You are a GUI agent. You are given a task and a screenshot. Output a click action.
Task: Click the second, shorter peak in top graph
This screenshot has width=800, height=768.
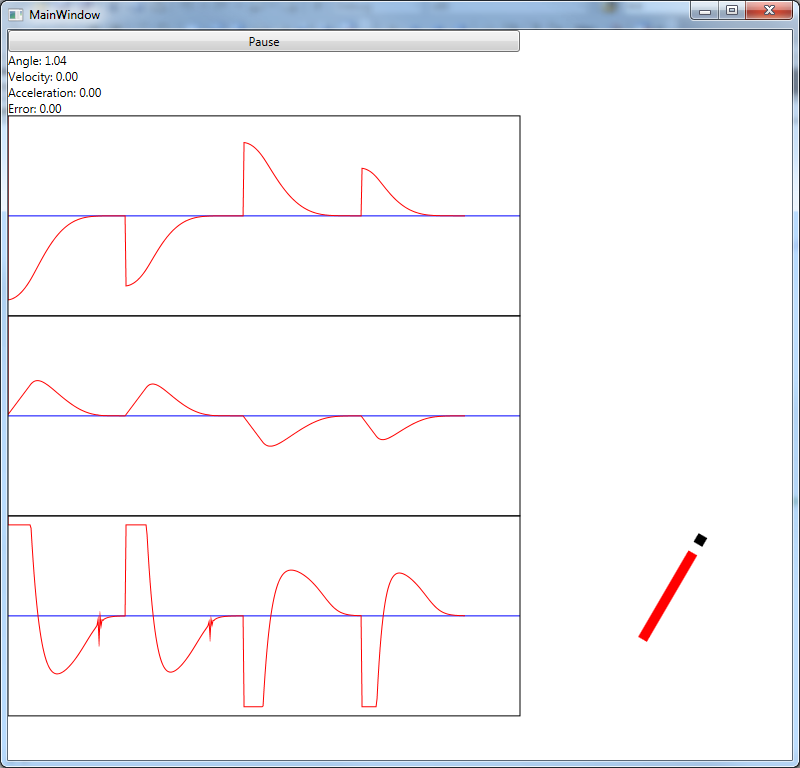[364, 169]
